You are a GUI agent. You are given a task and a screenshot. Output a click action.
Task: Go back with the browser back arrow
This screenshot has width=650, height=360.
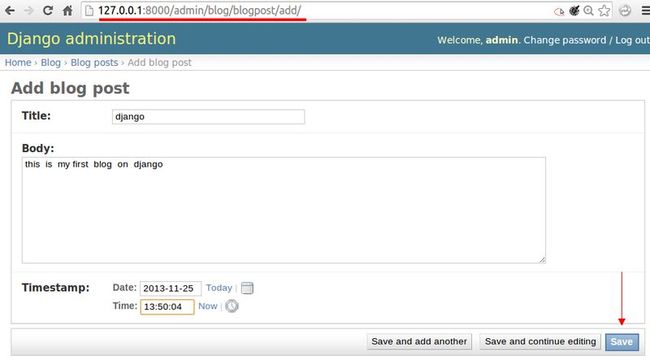click(10, 10)
